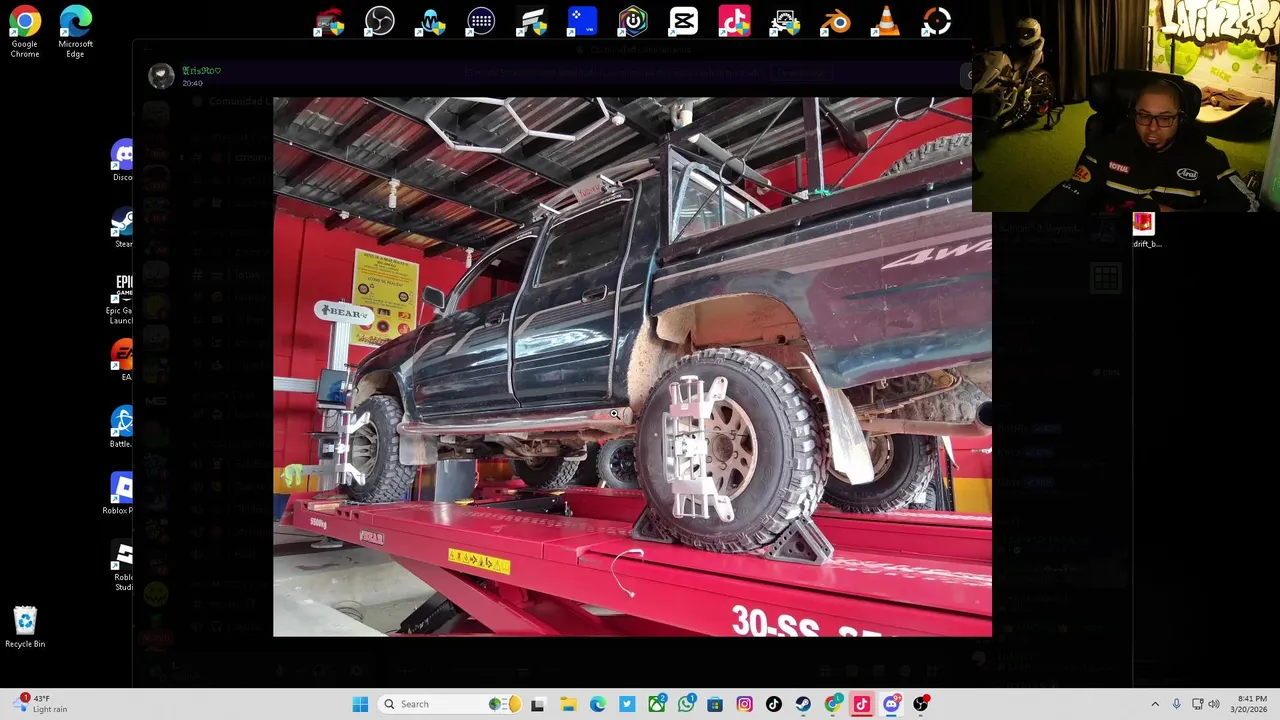
Task: Open drift_b file on desktop
Action: coord(1144,229)
